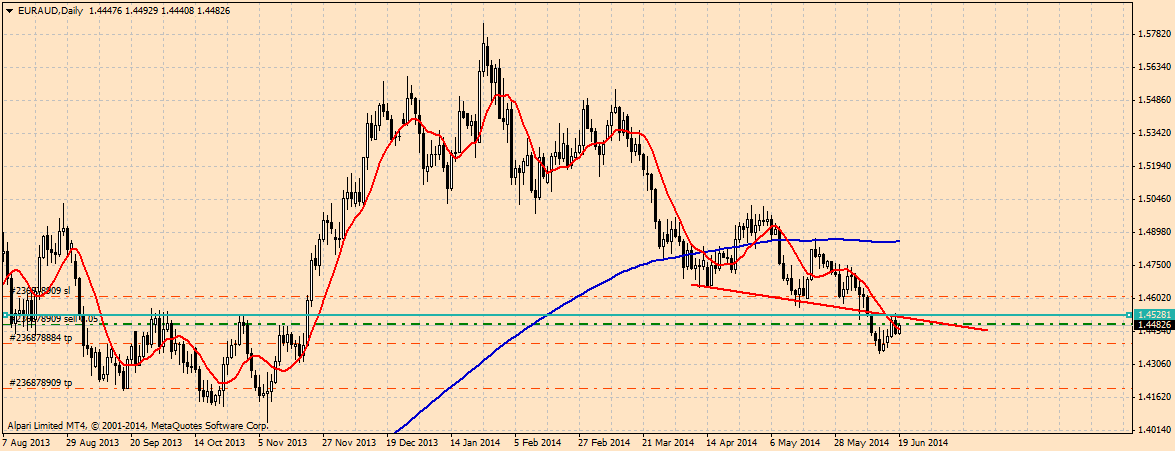Click the teal 1.45281 price tag

click(1153, 315)
